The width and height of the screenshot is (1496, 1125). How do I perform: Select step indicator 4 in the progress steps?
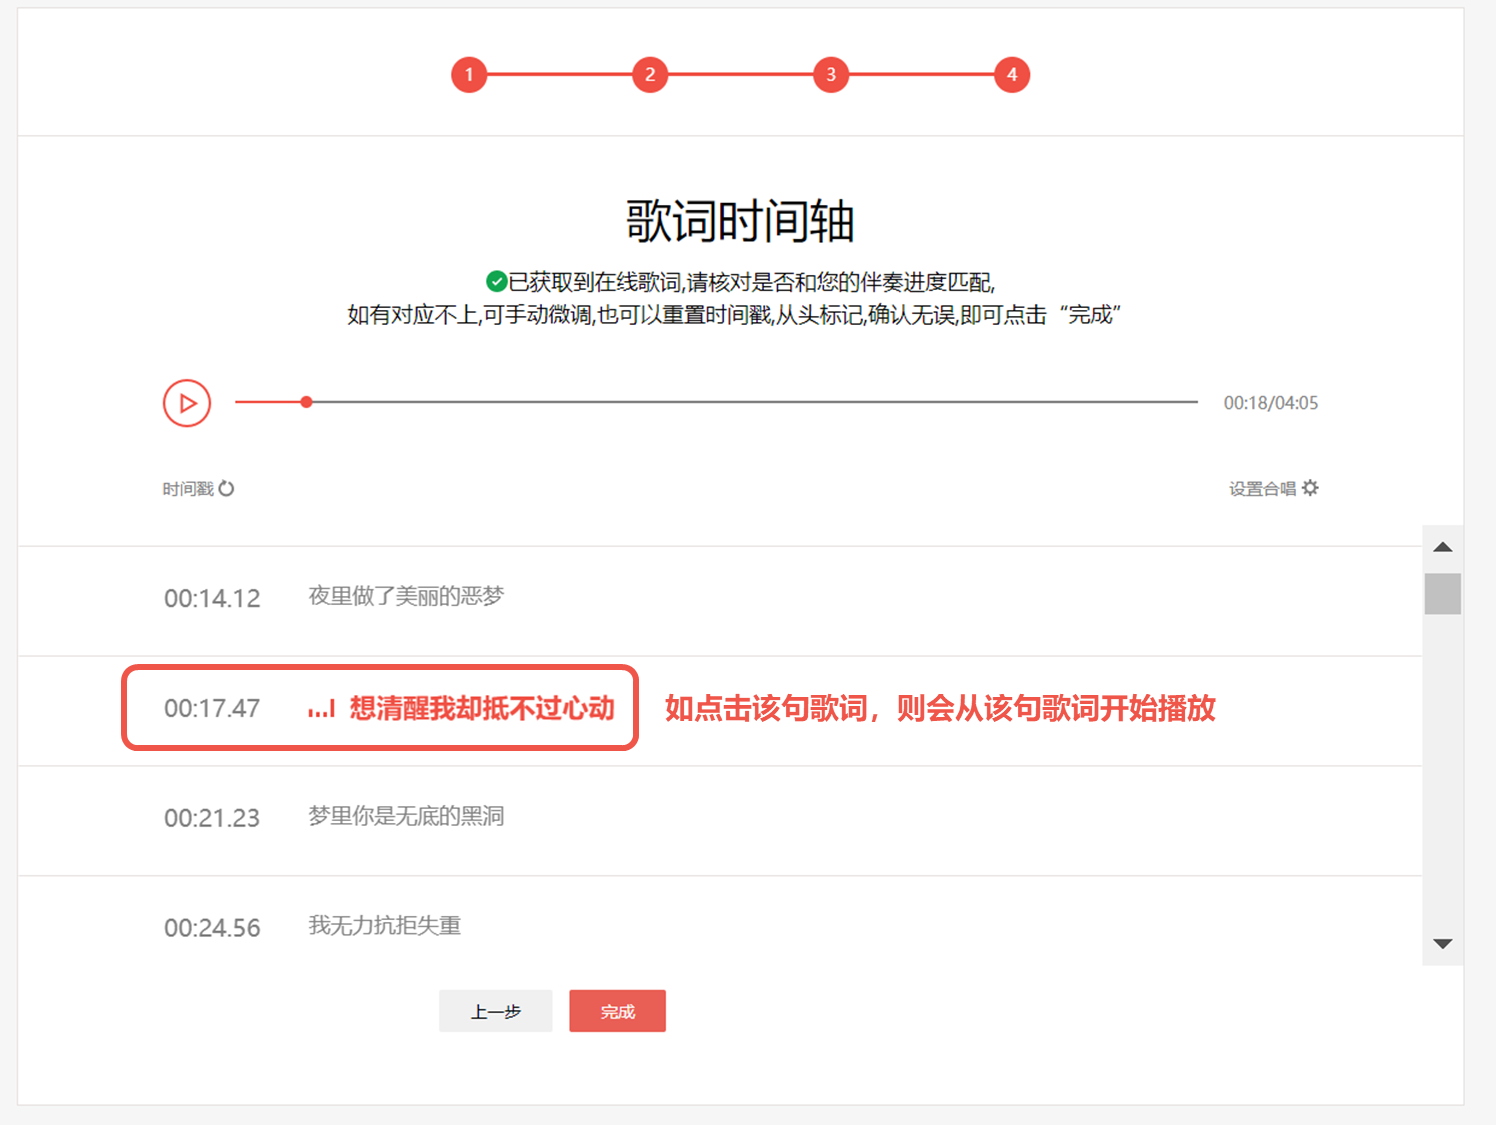coord(1011,74)
